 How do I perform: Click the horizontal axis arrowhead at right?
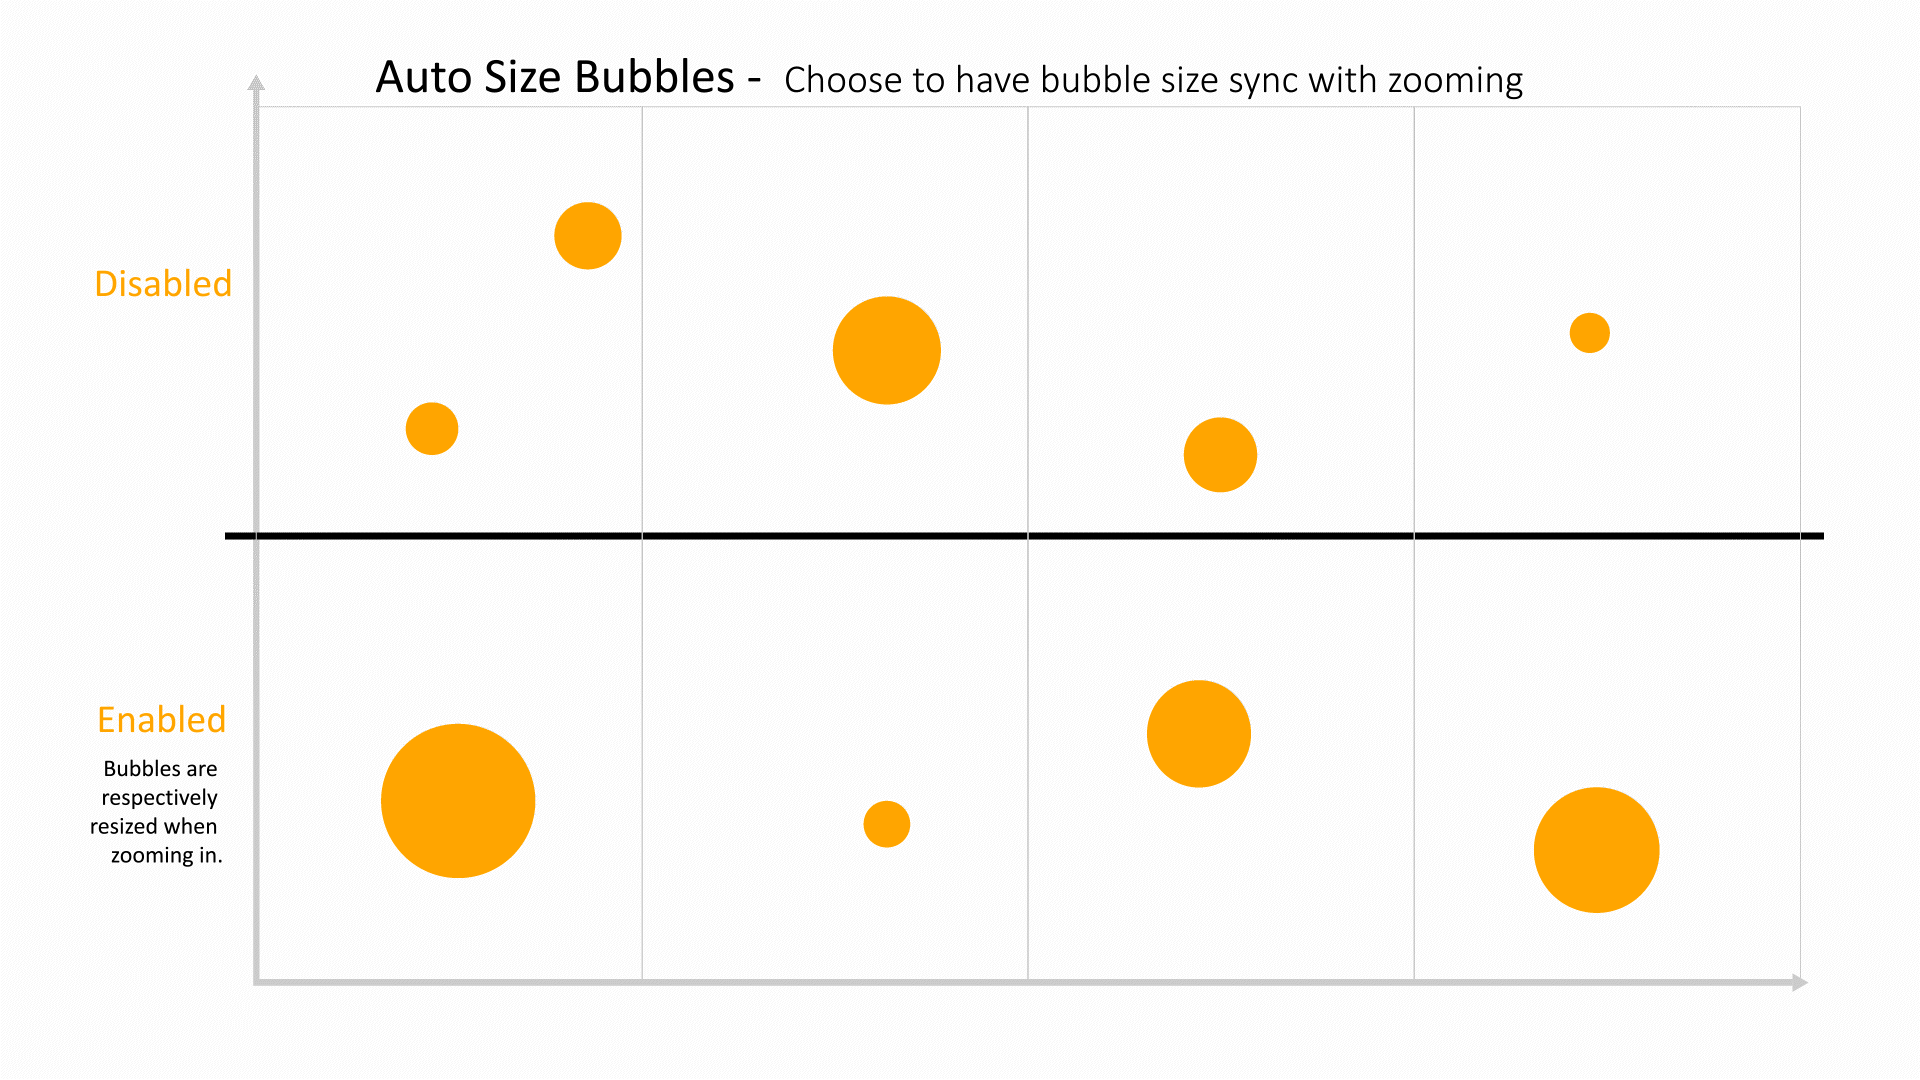tap(1800, 983)
